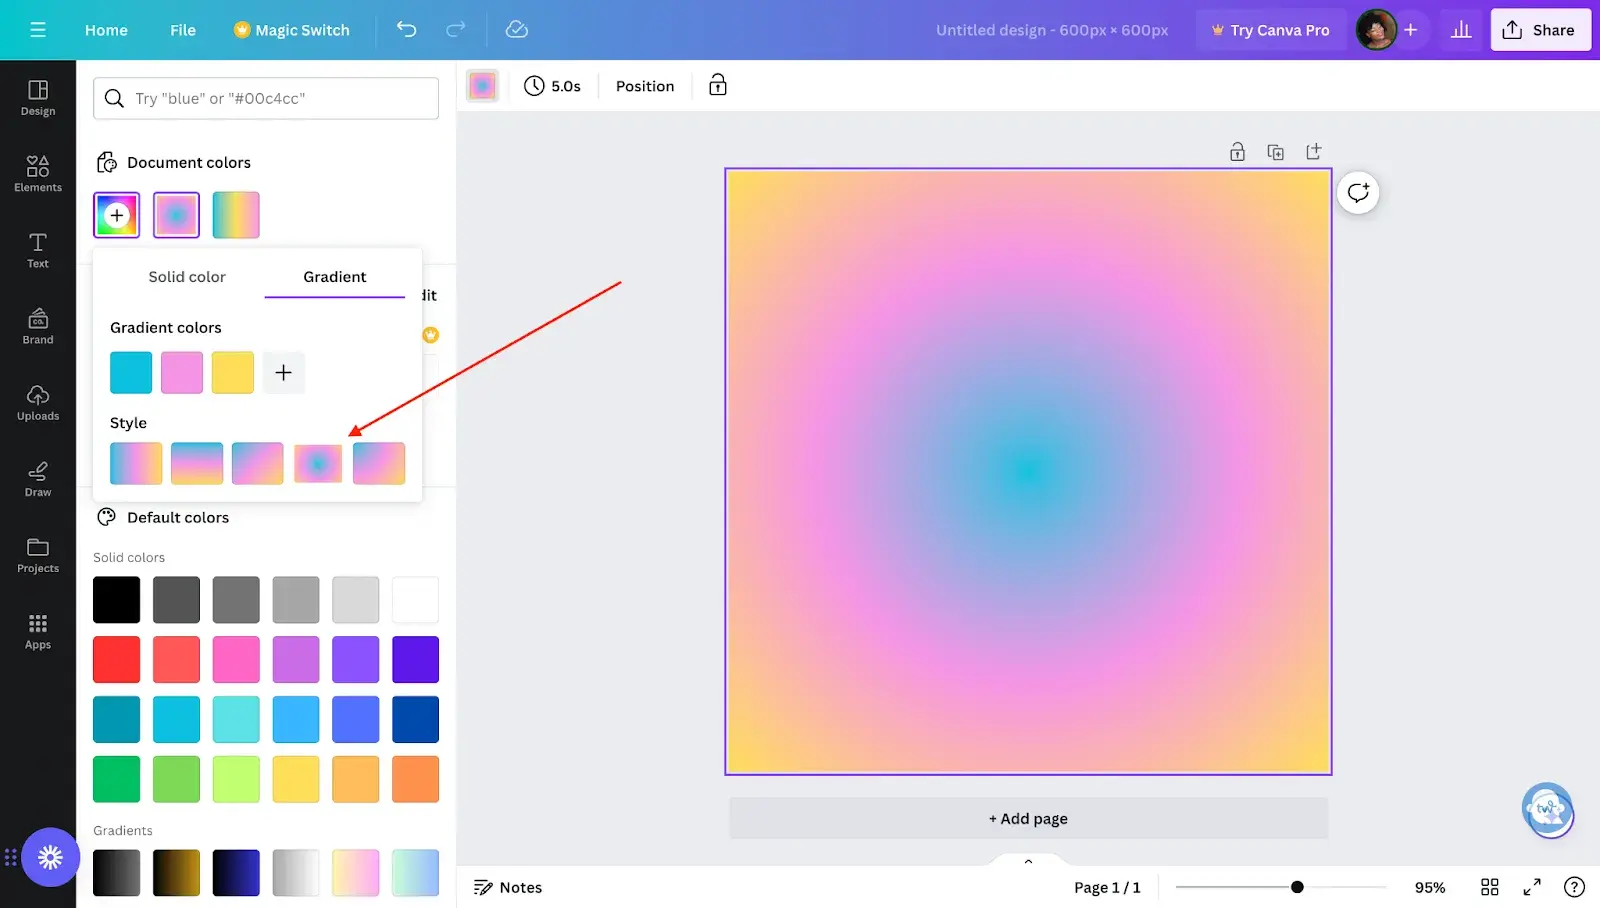The width and height of the screenshot is (1600, 908).
Task: Select radial gradient document color
Action: 176,215
